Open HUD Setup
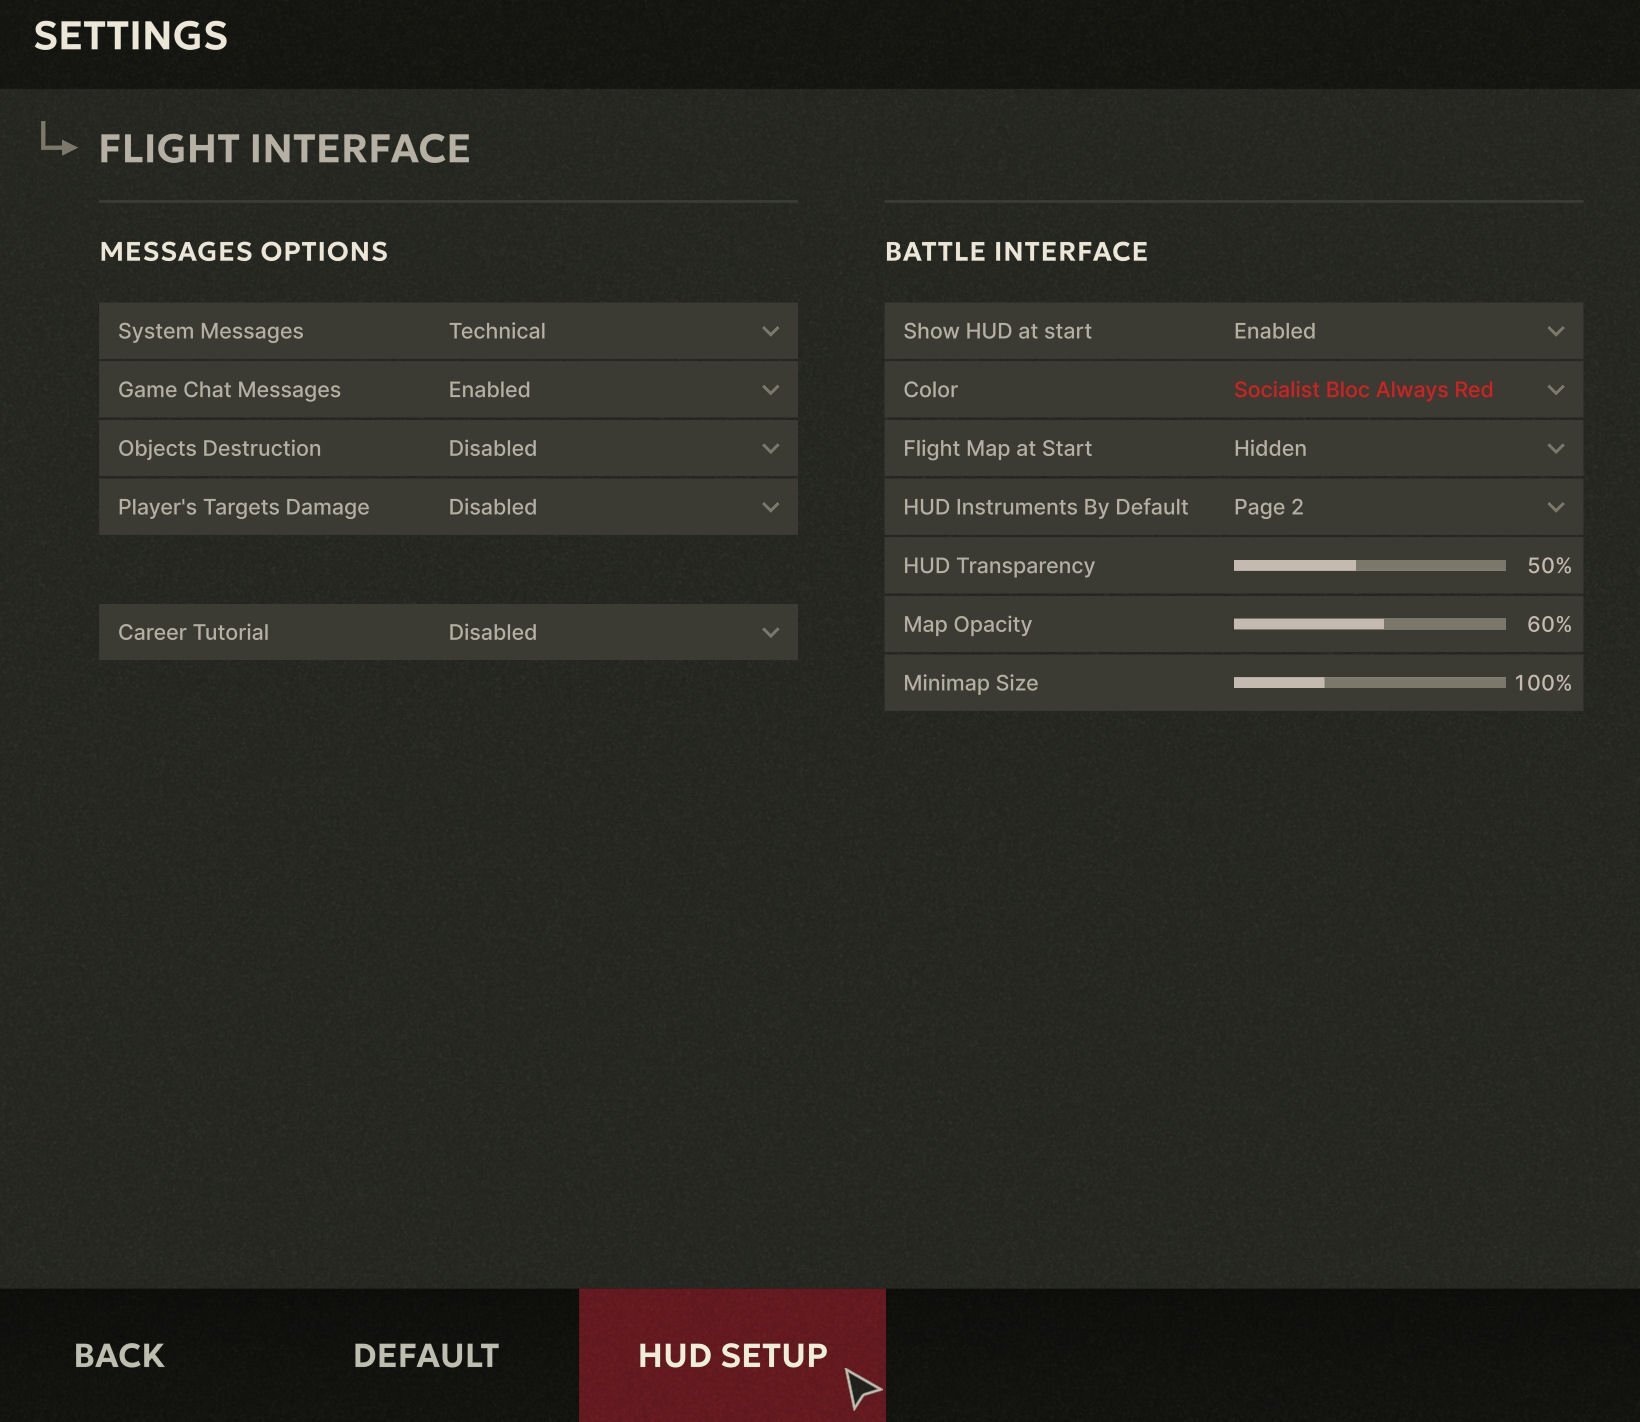 [x=732, y=1356]
